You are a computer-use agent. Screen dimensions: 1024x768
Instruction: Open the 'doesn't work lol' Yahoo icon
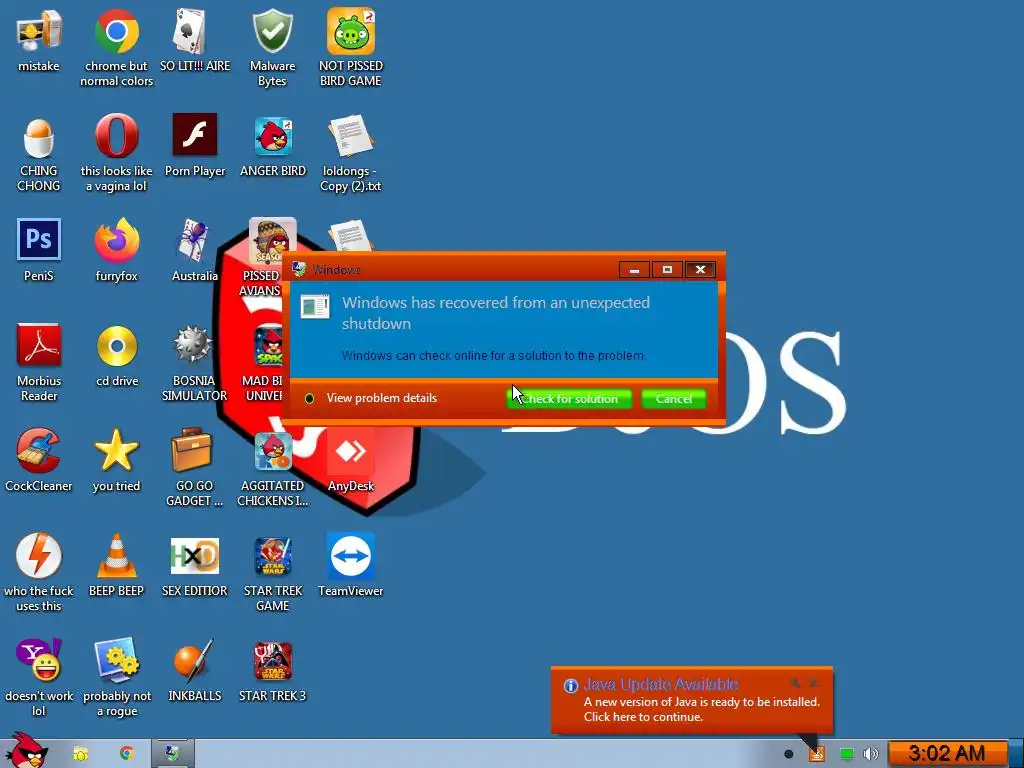coord(39,660)
